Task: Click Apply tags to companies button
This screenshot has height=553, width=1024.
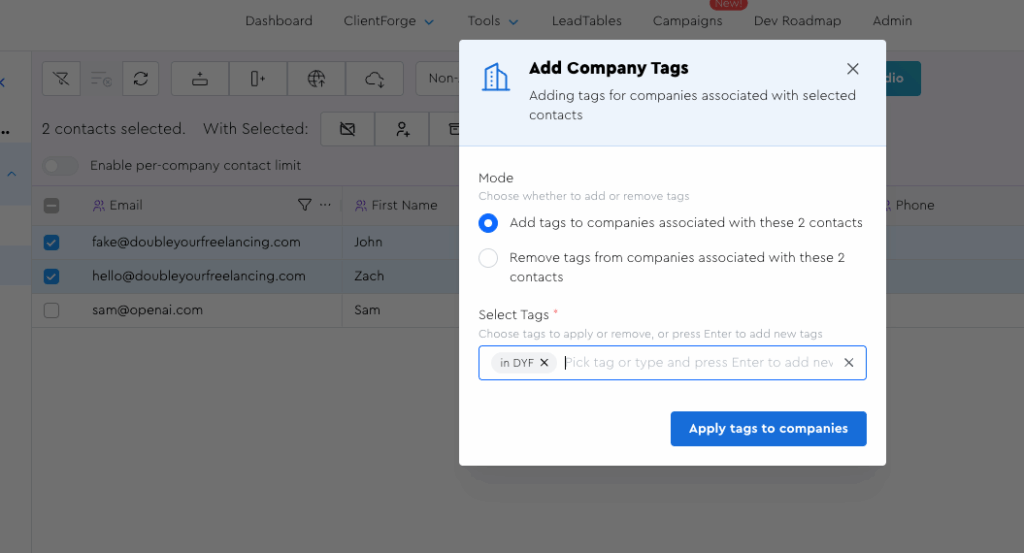Action: [x=768, y=428]
